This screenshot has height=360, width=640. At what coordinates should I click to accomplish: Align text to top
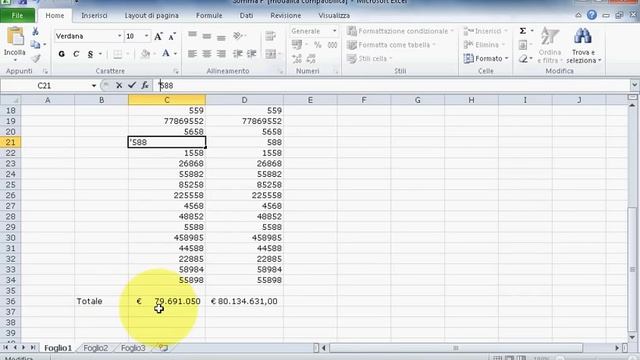tap(192, 36)
